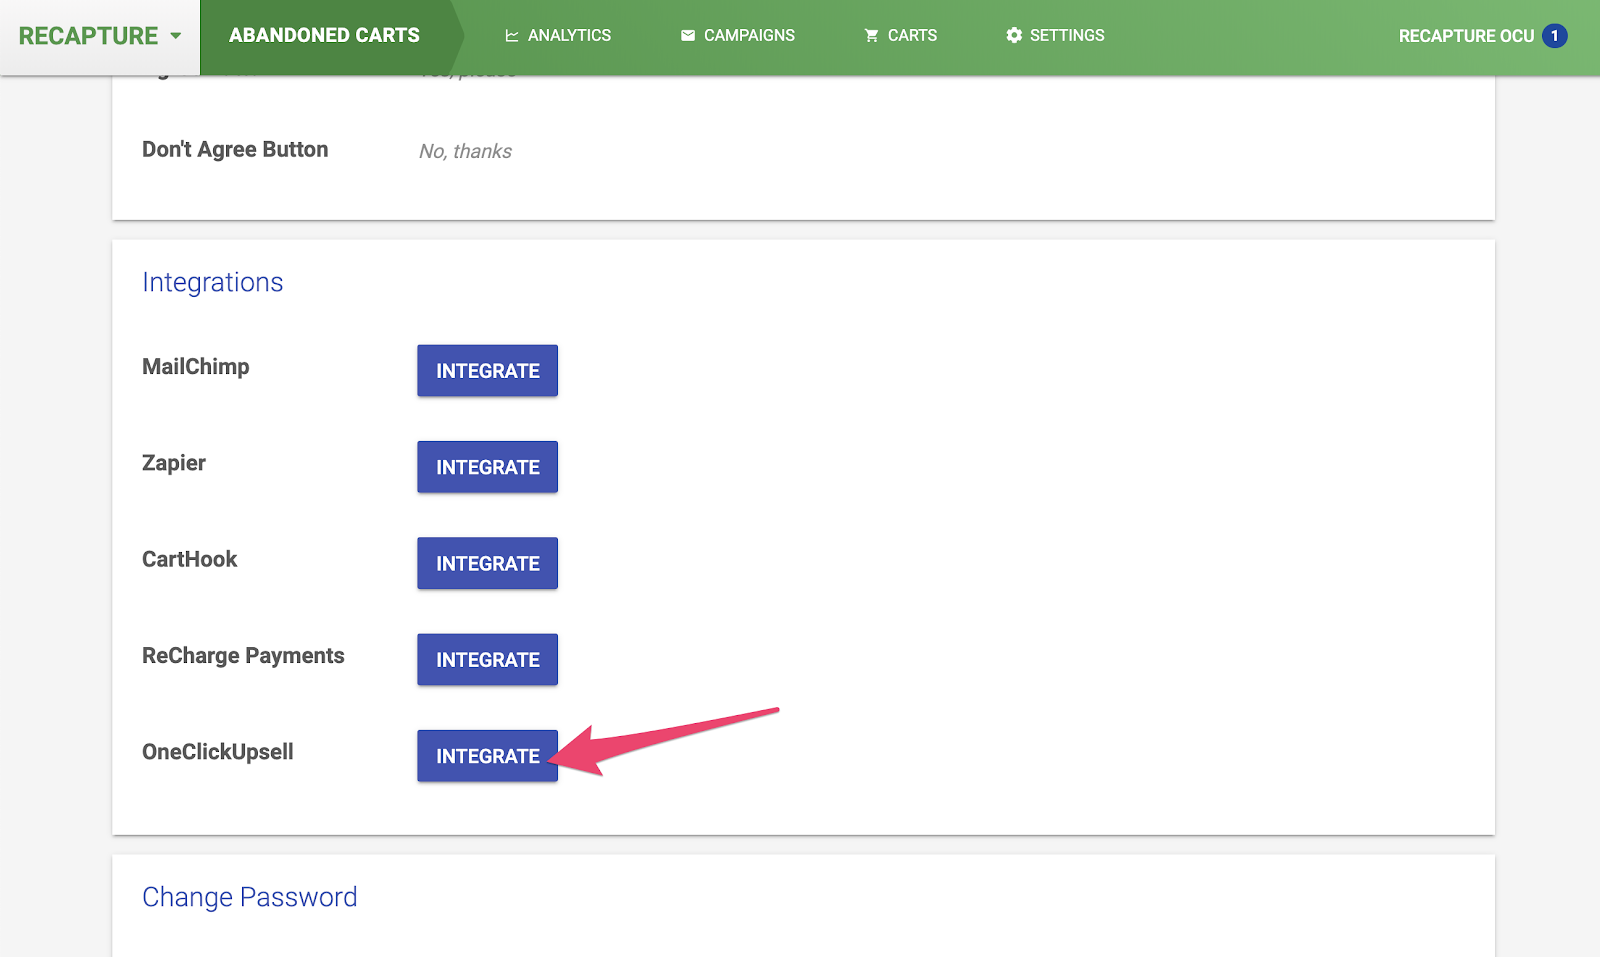Click the Integrations section heading

tap(213, 282)
